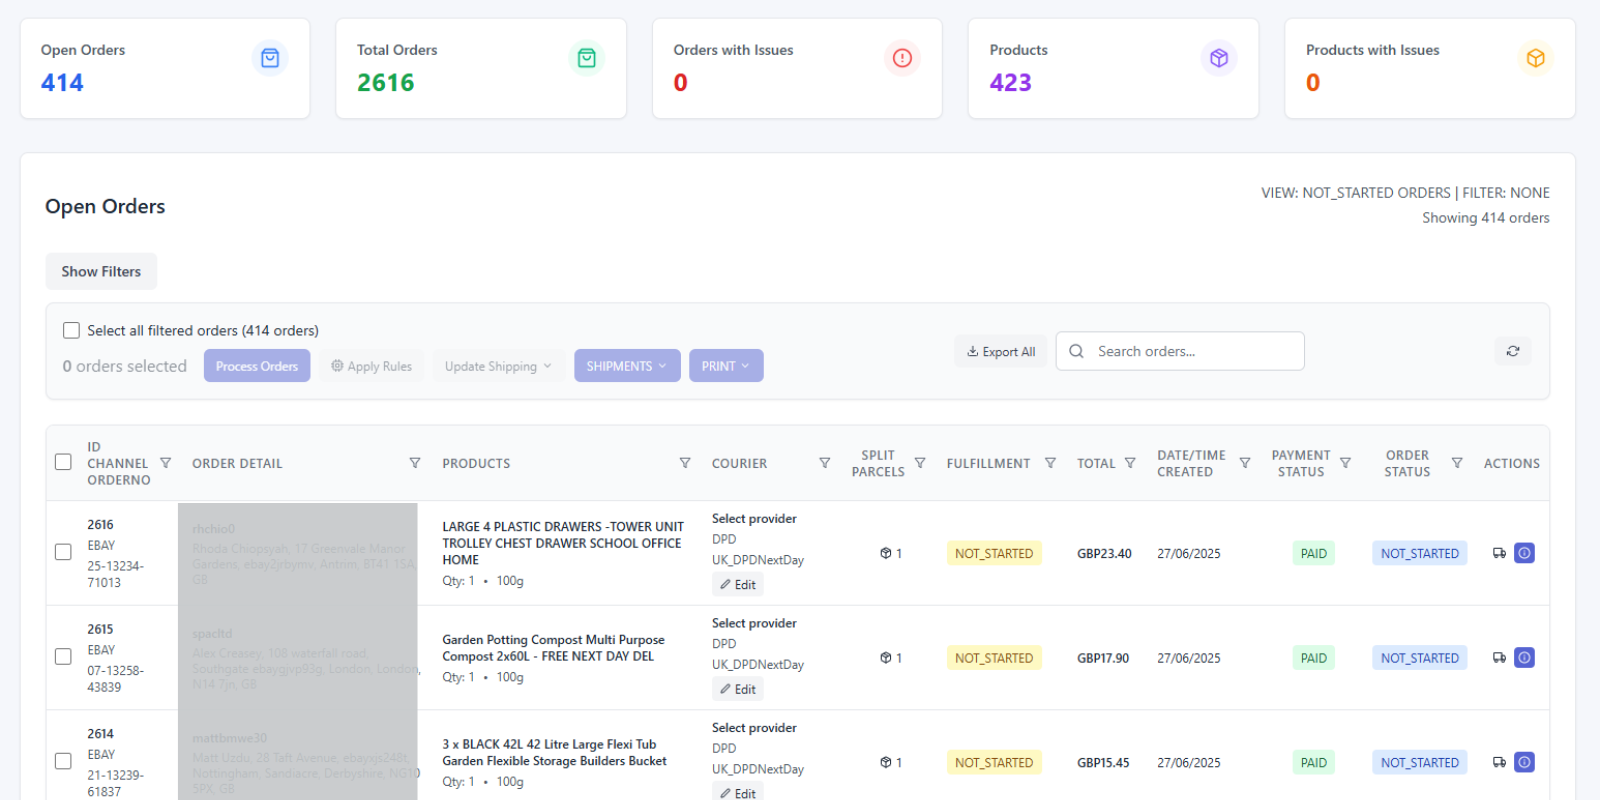Filter the ID Channel OrderNo column
The image size is (1600, 800).
[166, 463]
